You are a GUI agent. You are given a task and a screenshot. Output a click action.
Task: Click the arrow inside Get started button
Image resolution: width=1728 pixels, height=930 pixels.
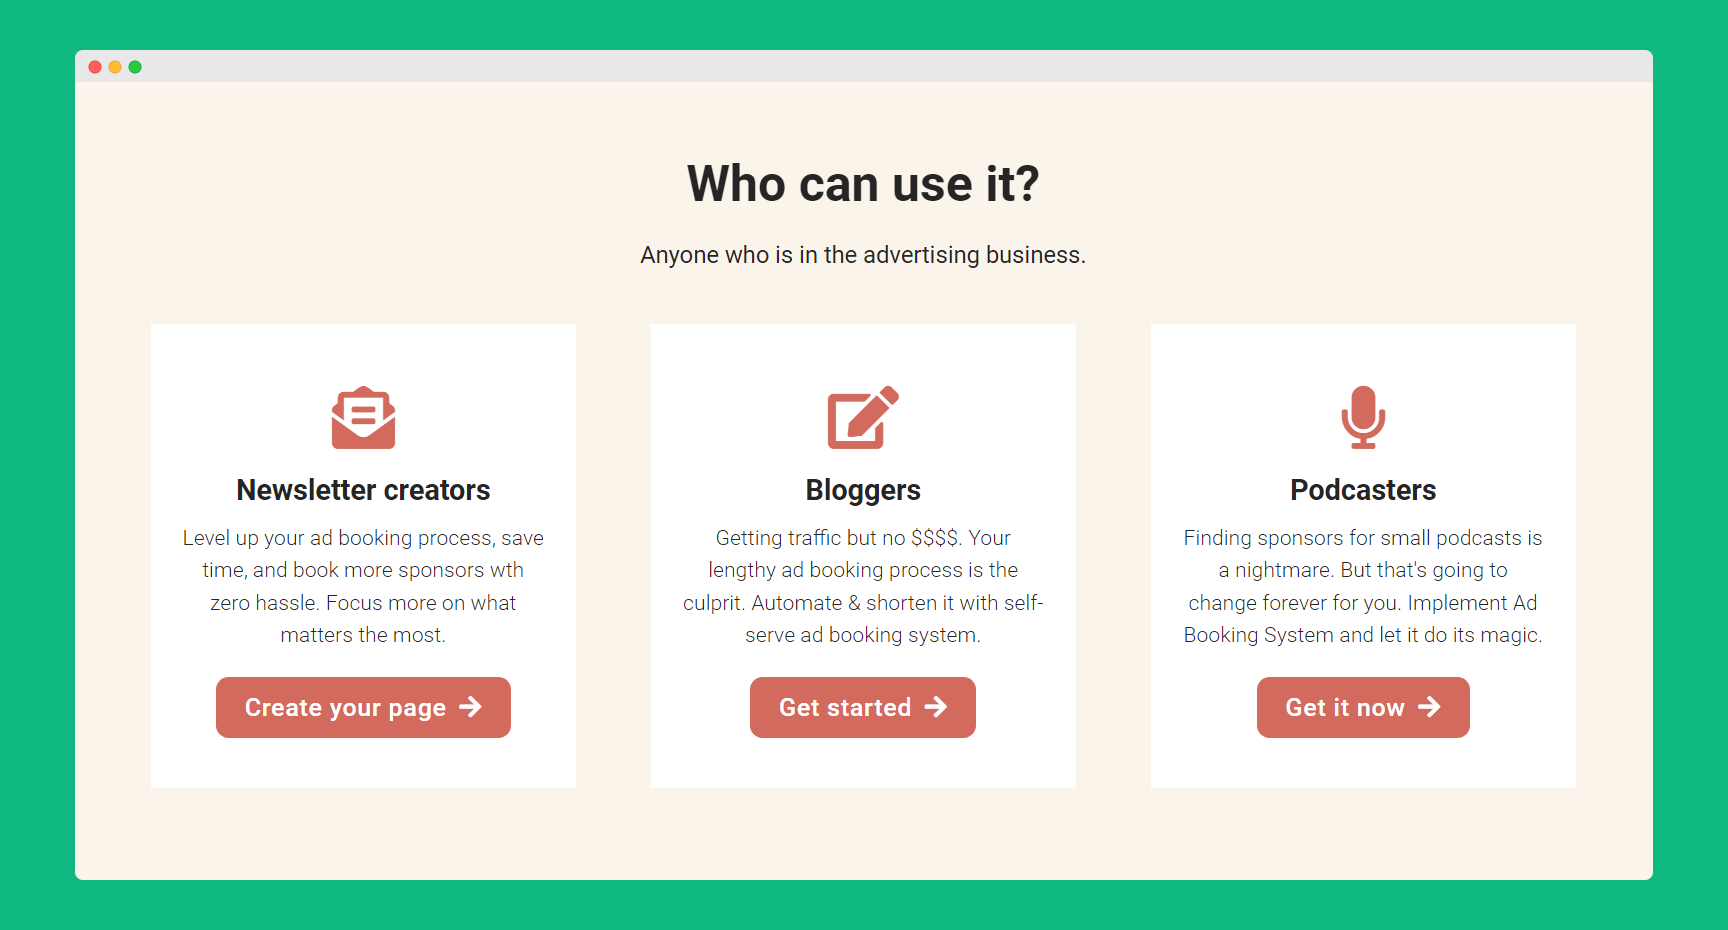tap(936, 707)
